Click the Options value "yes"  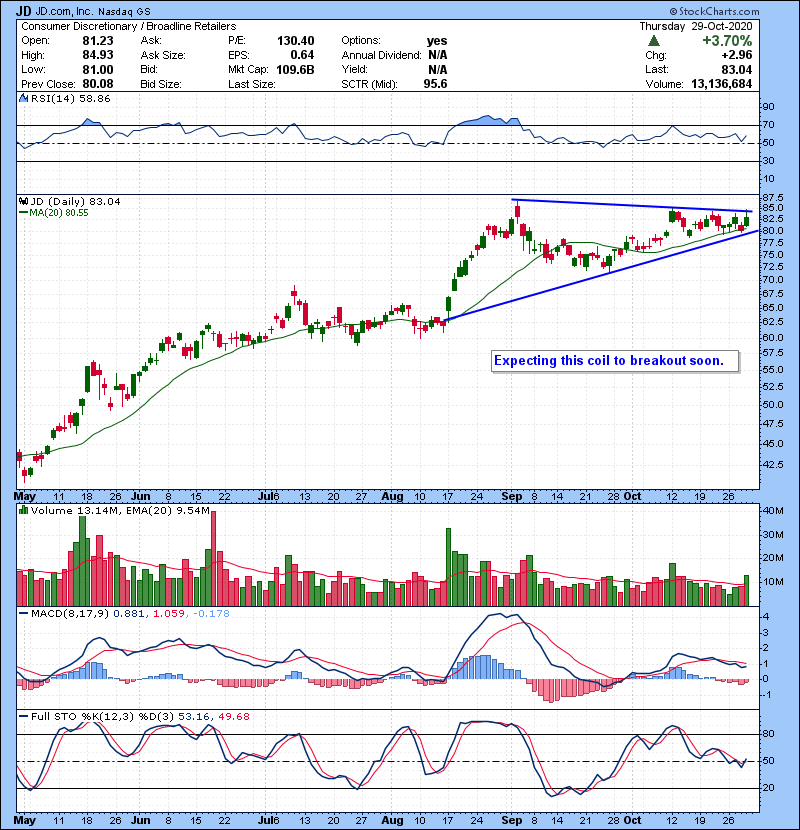pyautogui.click(x=437, y=41)
